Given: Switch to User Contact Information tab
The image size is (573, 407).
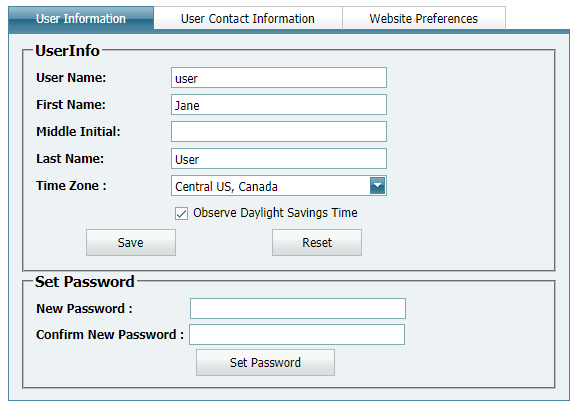Looking at the screenshot, I should 248,18.
